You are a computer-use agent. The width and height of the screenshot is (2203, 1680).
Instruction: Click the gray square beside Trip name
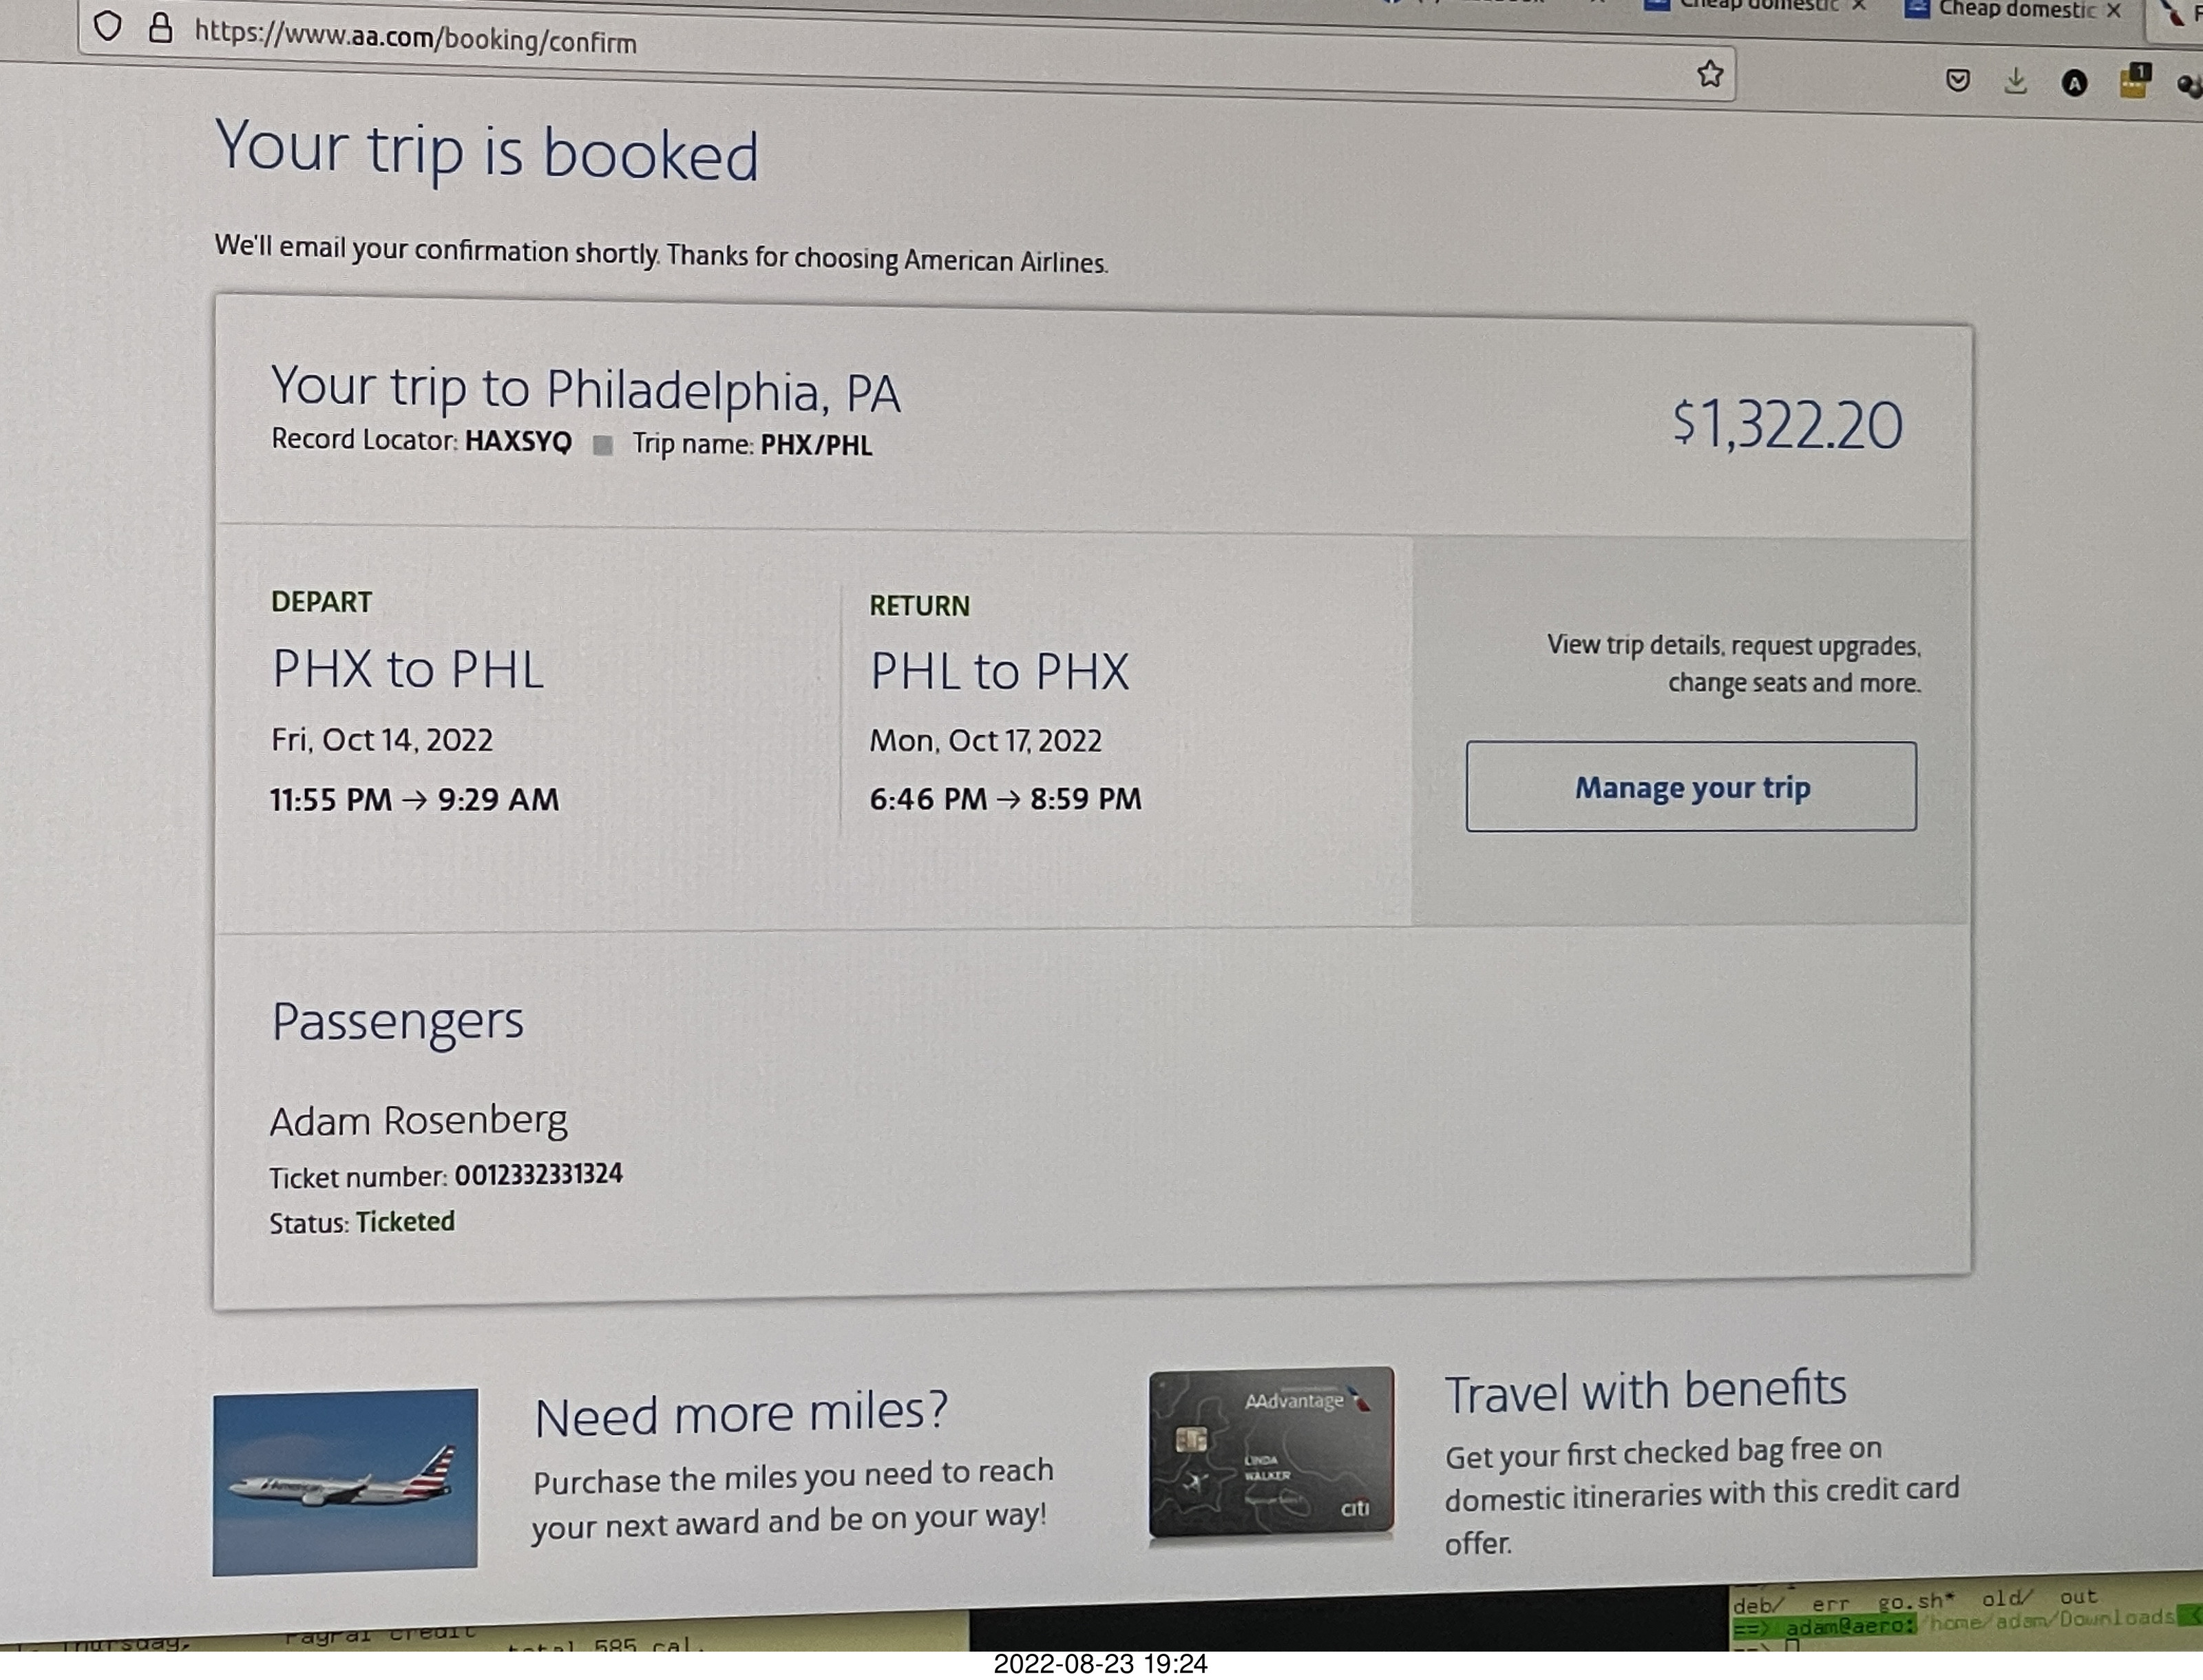pos(602,445)
